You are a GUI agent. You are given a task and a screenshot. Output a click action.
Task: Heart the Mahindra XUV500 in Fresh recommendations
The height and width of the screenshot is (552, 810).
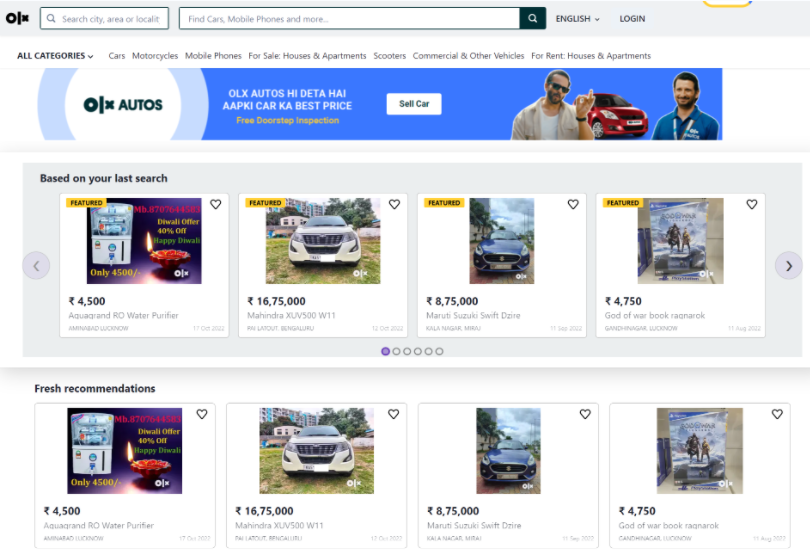(x=394, y=414)
